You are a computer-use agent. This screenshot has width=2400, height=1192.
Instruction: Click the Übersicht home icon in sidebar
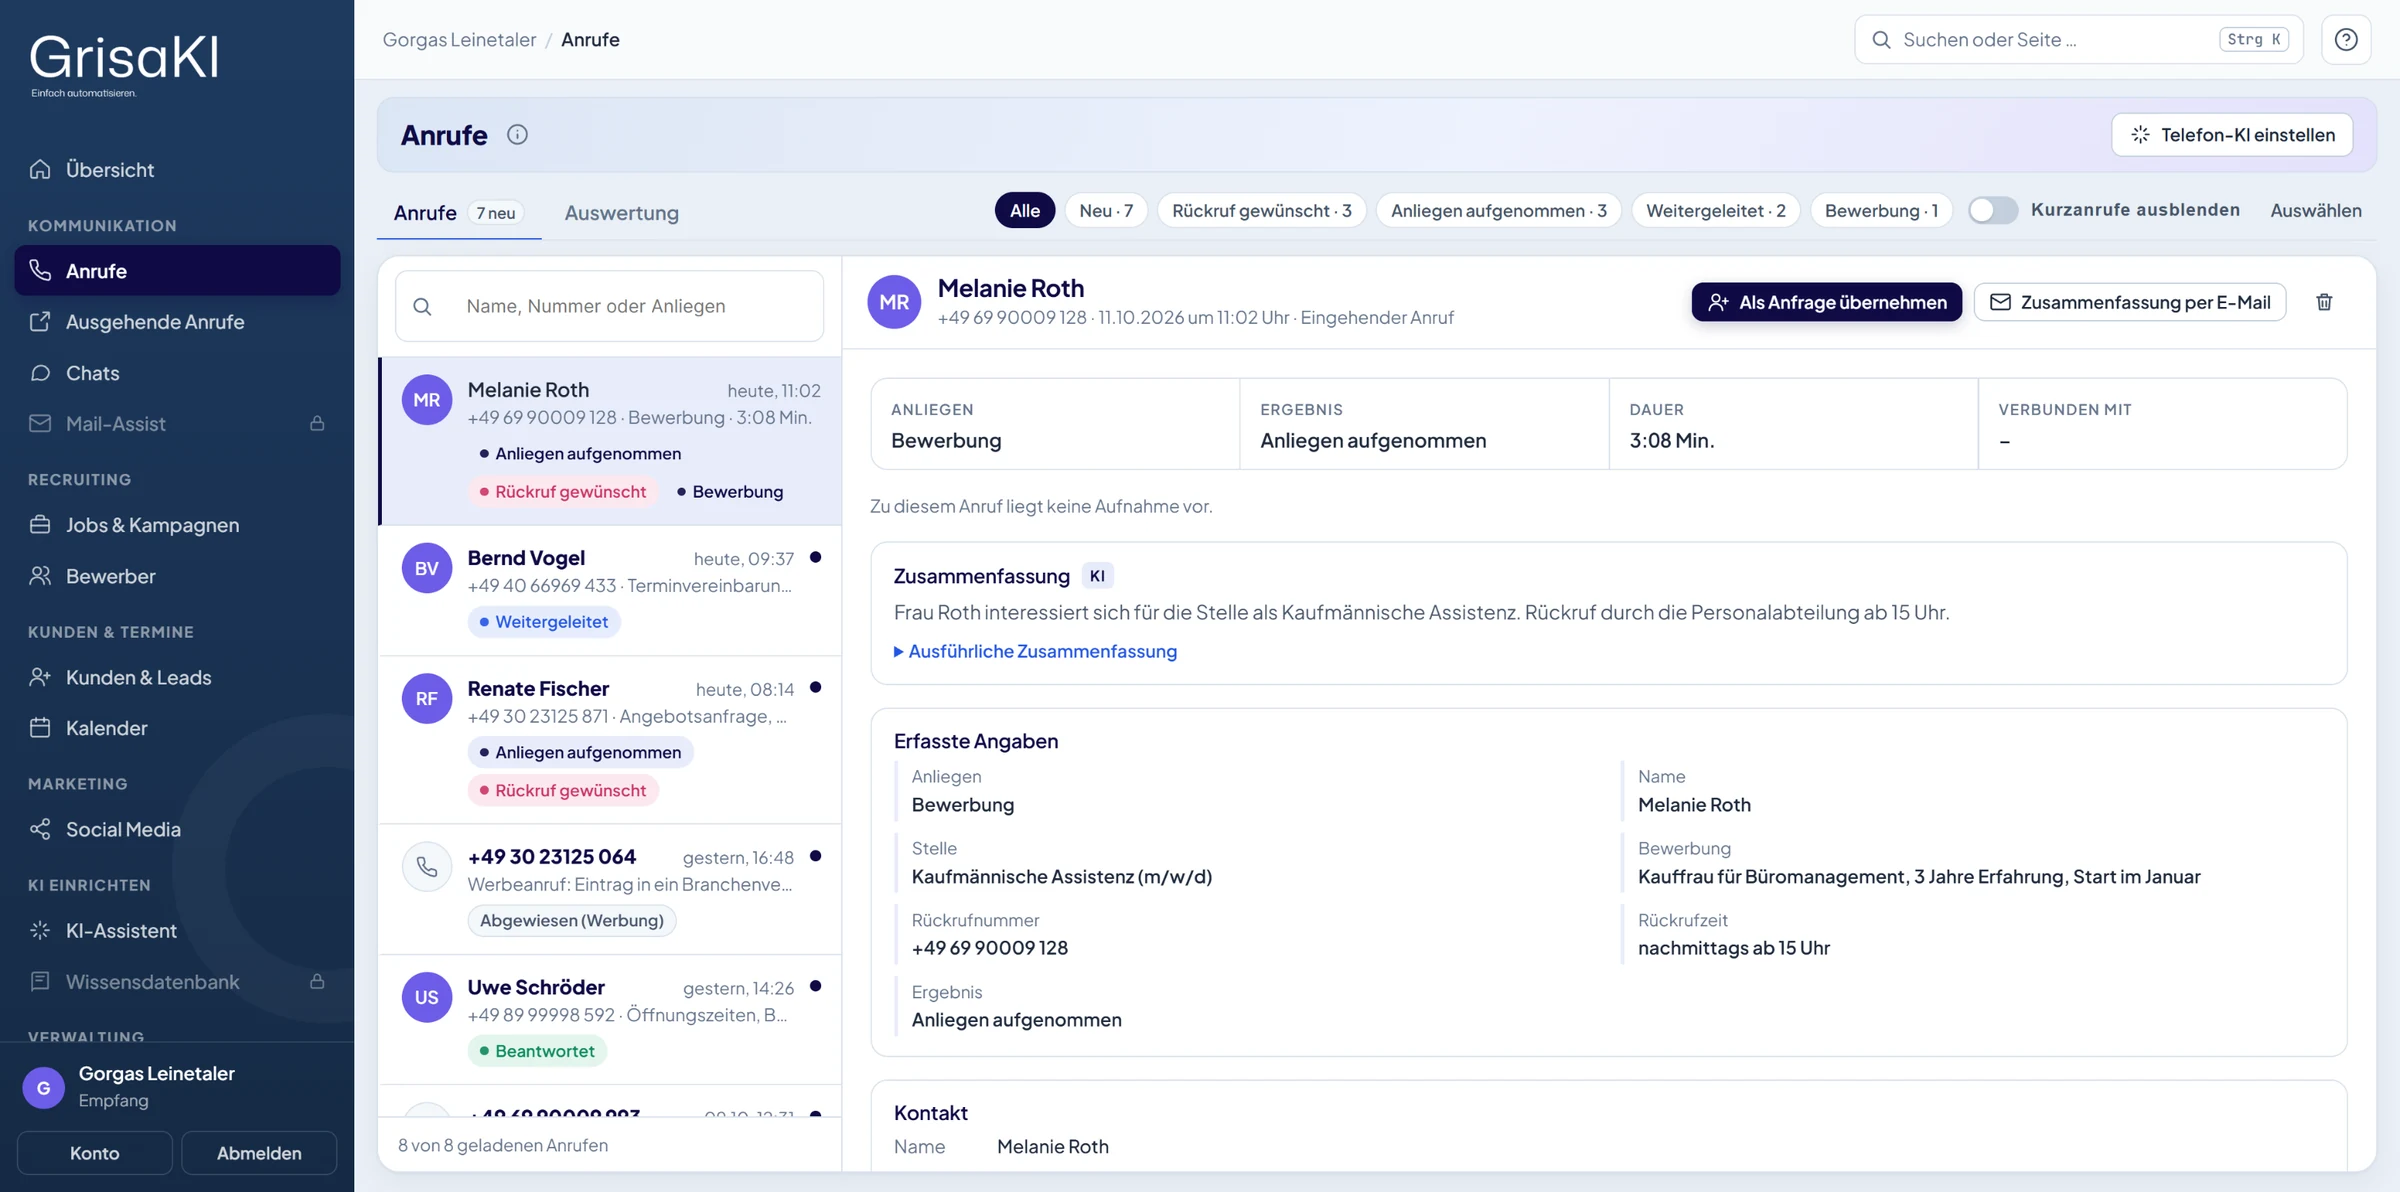click(40, 169)
